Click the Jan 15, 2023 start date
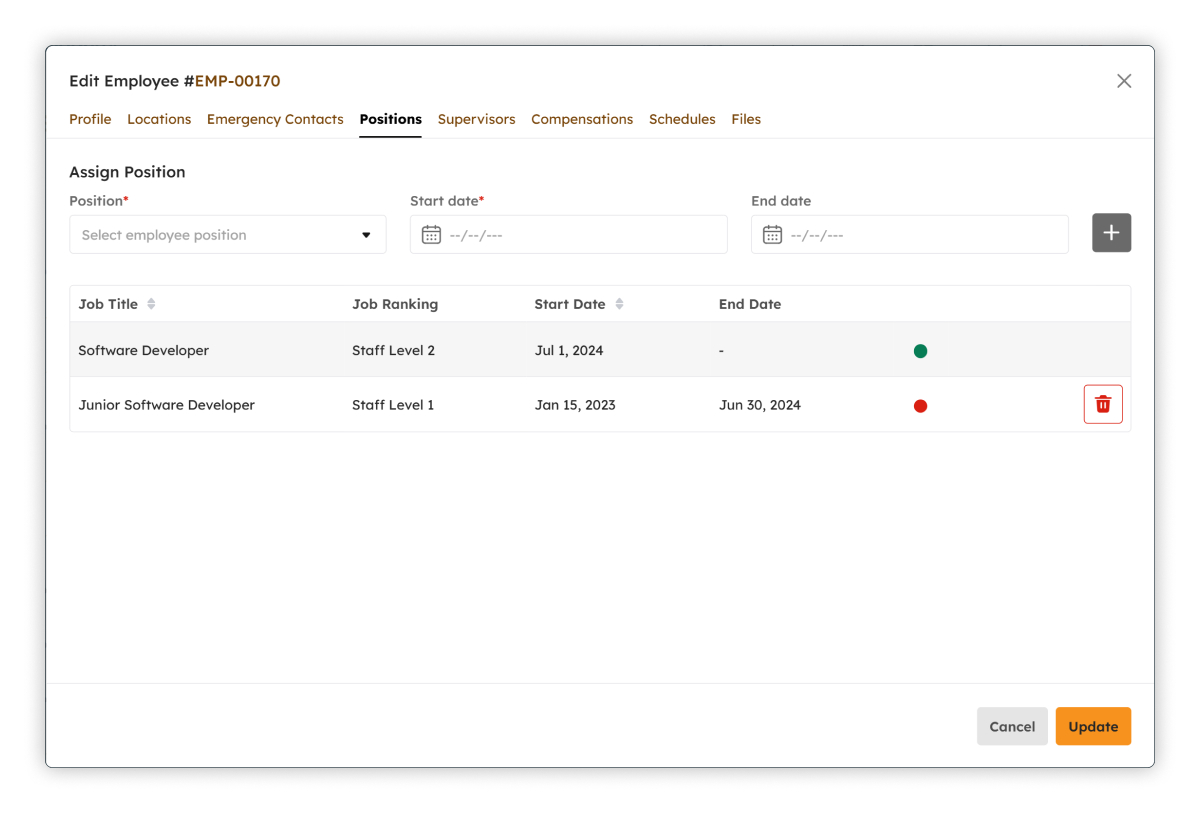Screen dimensions: 1200x813 click(575, 405)
